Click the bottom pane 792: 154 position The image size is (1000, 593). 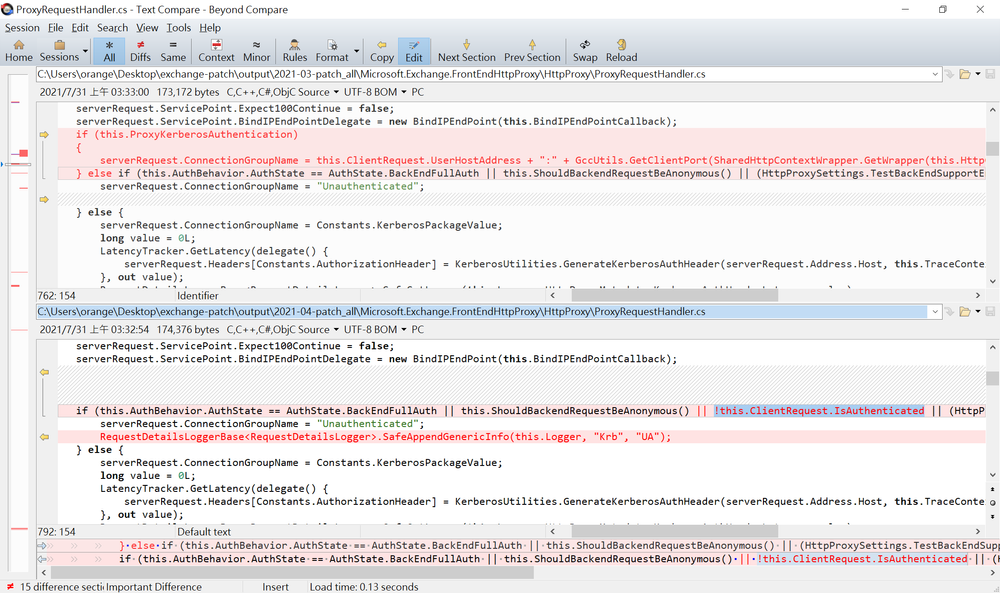(x=56, y=531)
